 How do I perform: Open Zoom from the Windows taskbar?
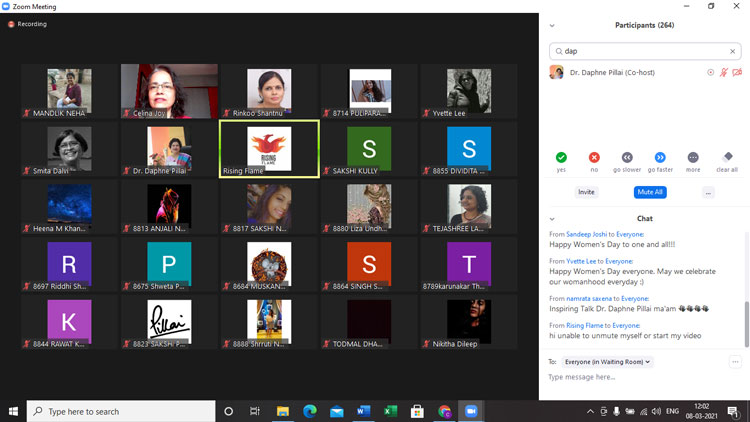coord(471,411)
